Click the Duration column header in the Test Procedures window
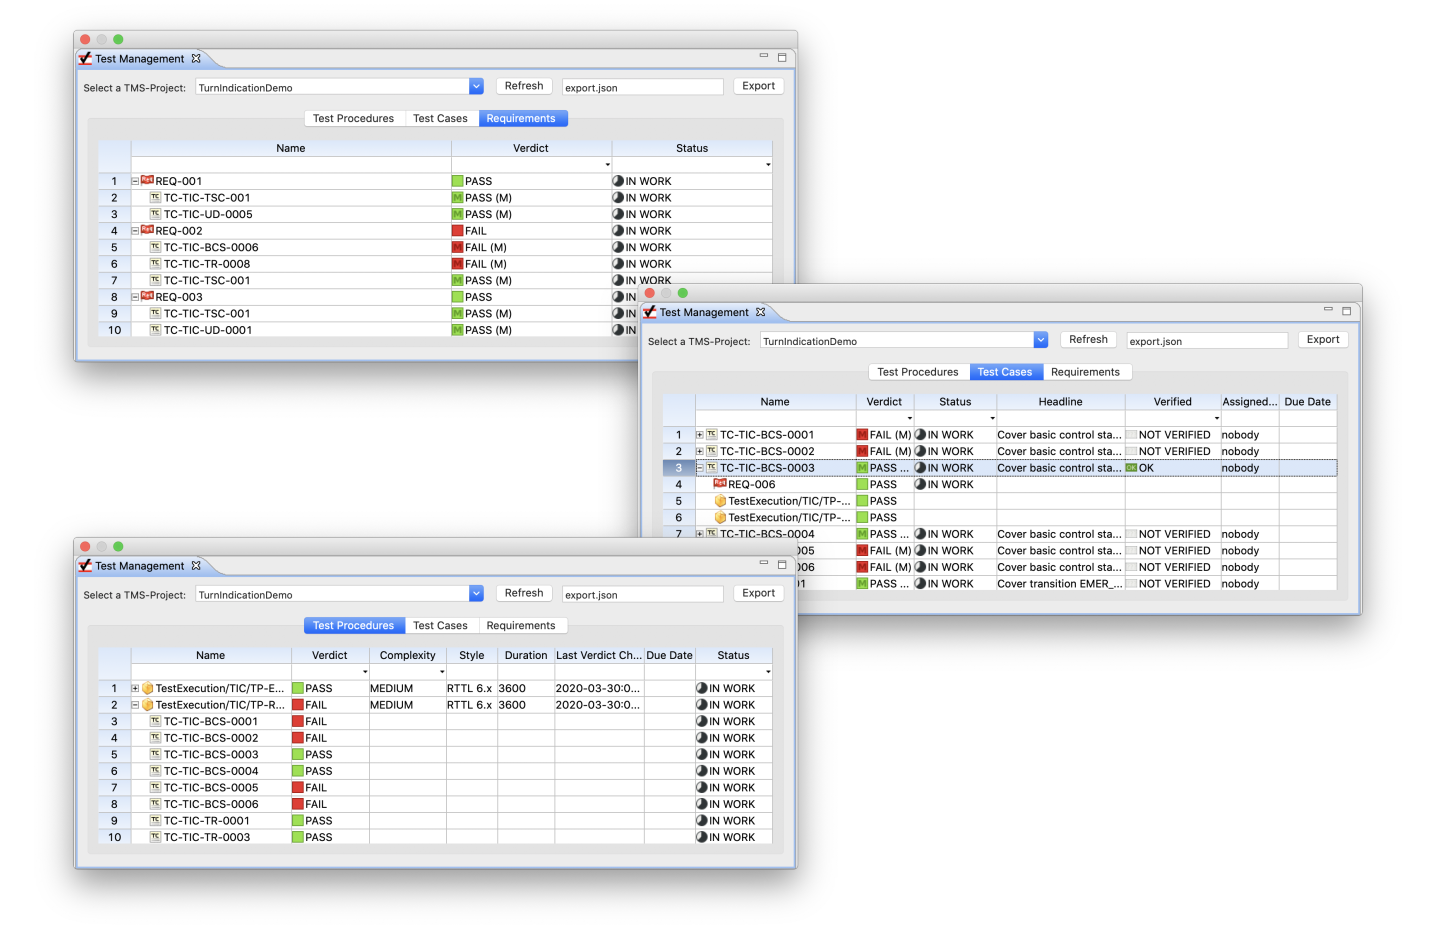 526,656
